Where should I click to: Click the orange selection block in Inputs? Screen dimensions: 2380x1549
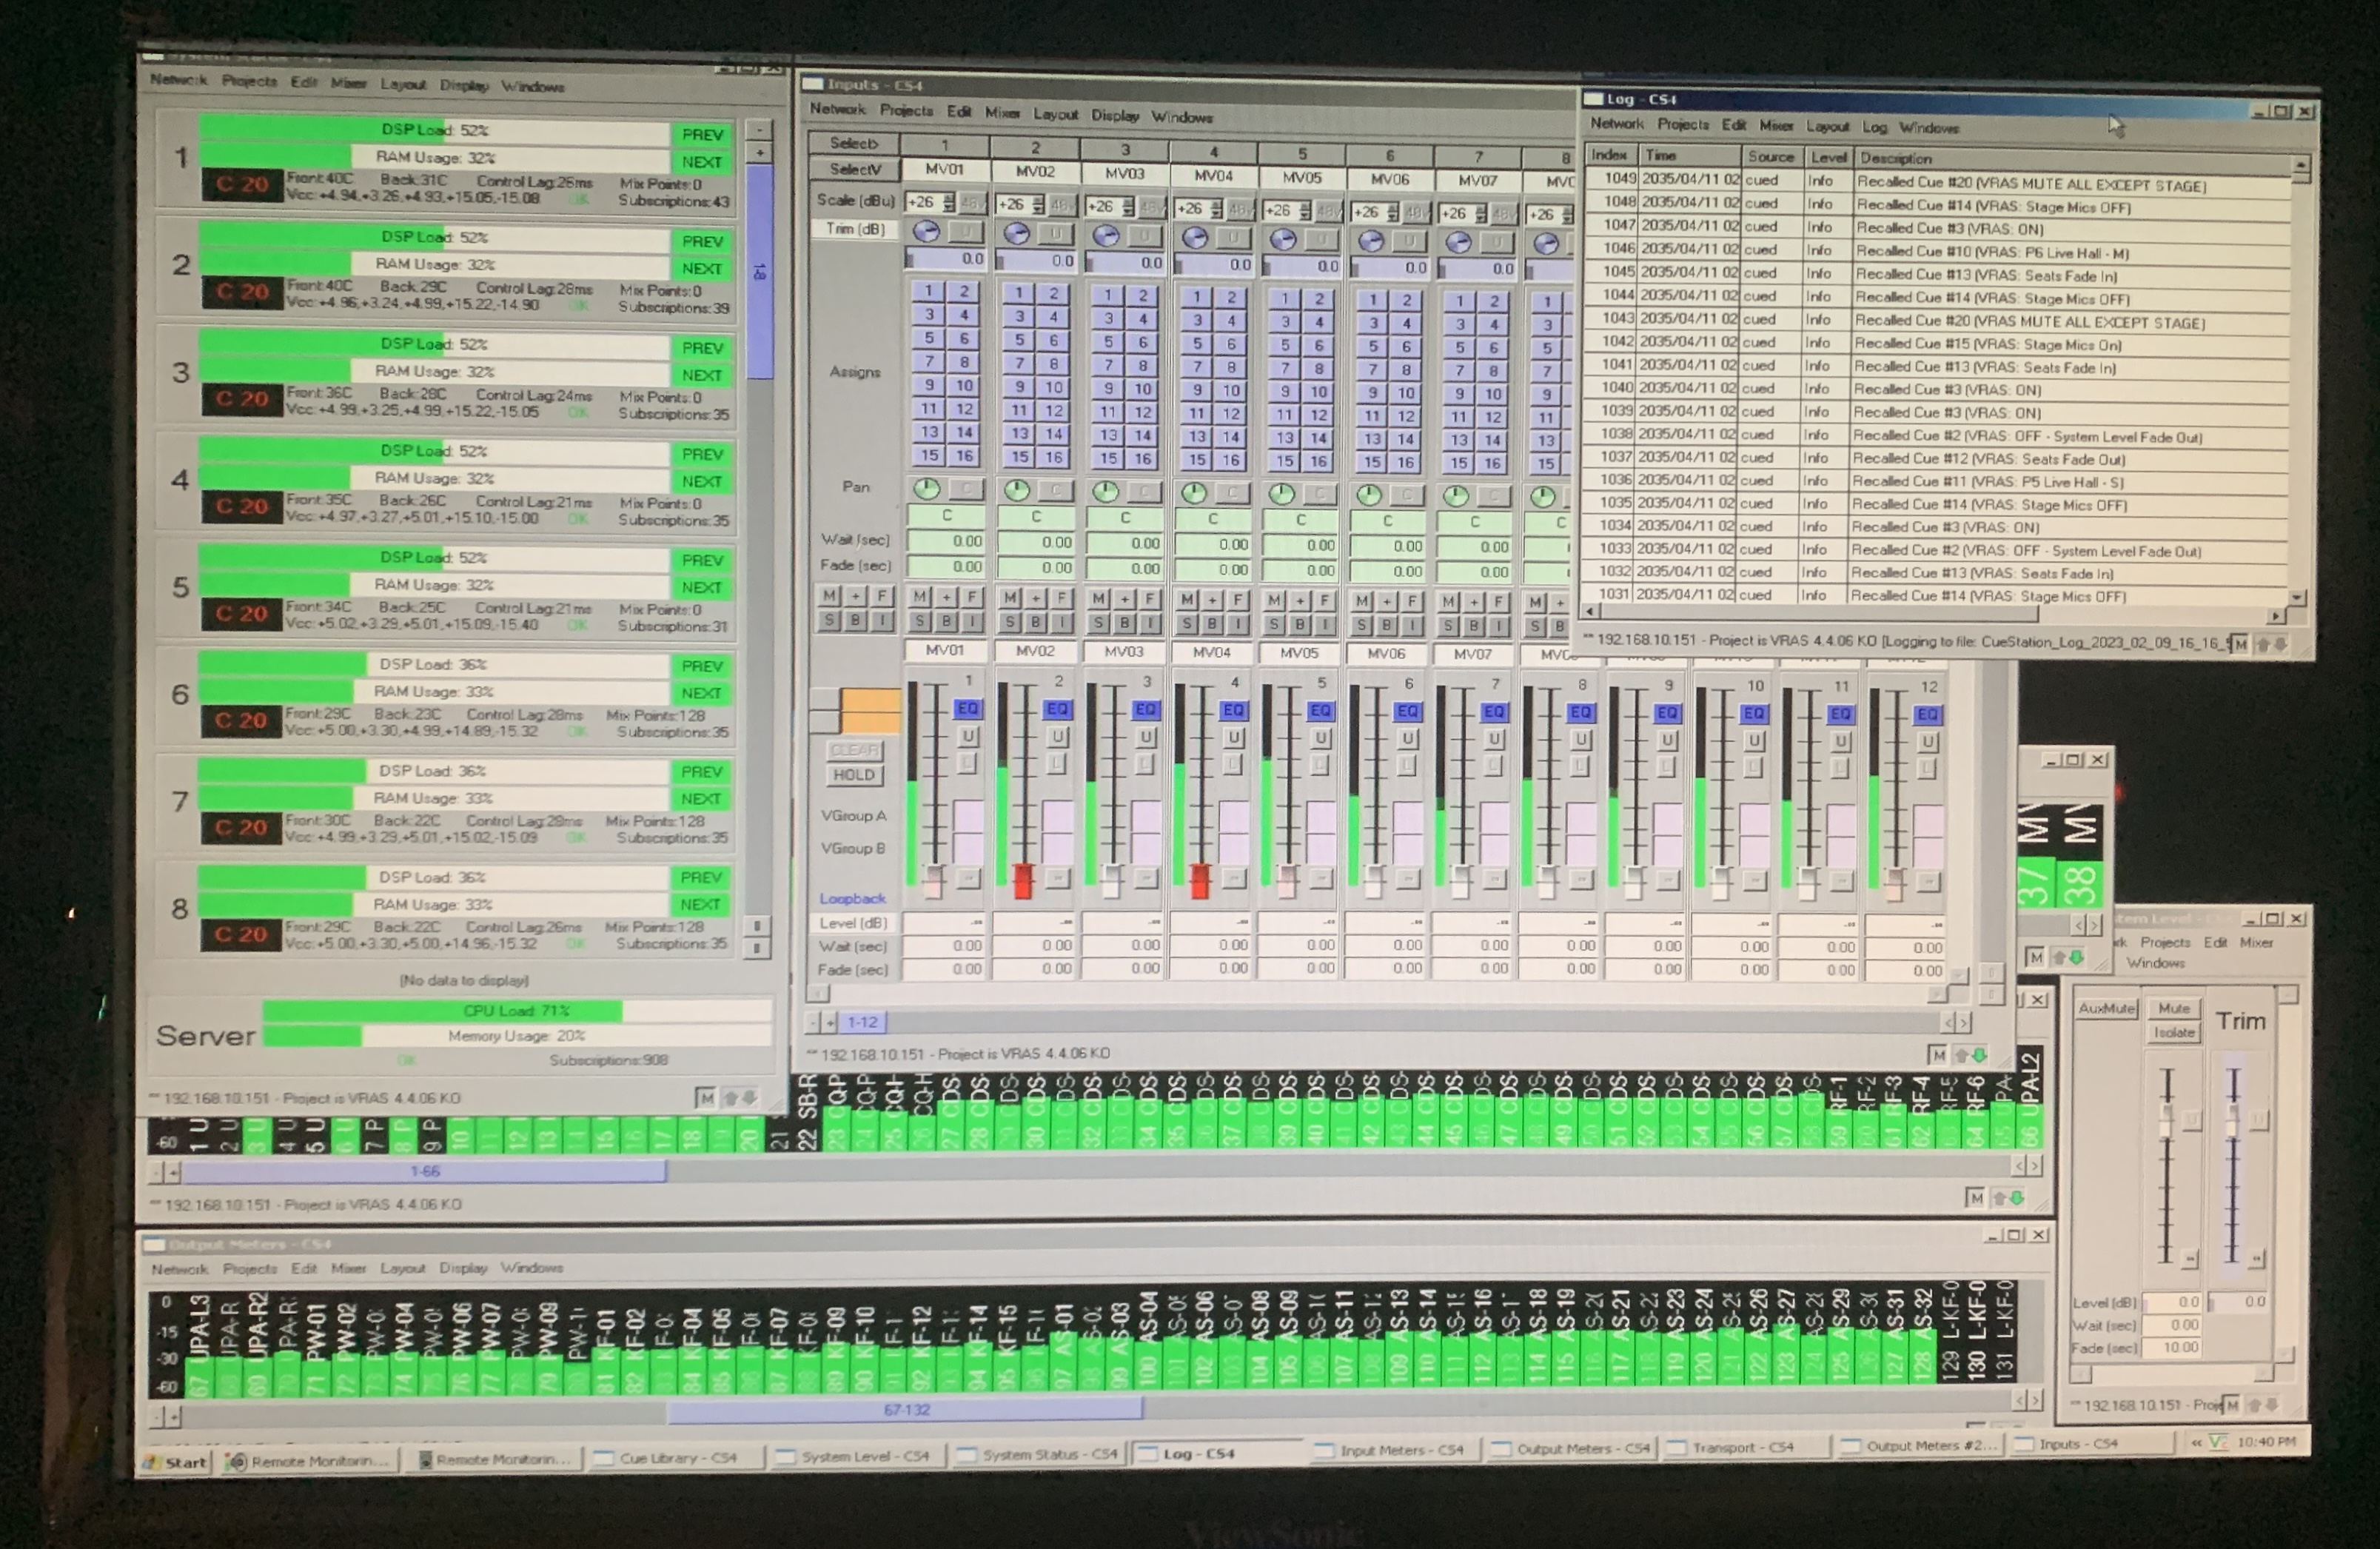click(870, 710)
